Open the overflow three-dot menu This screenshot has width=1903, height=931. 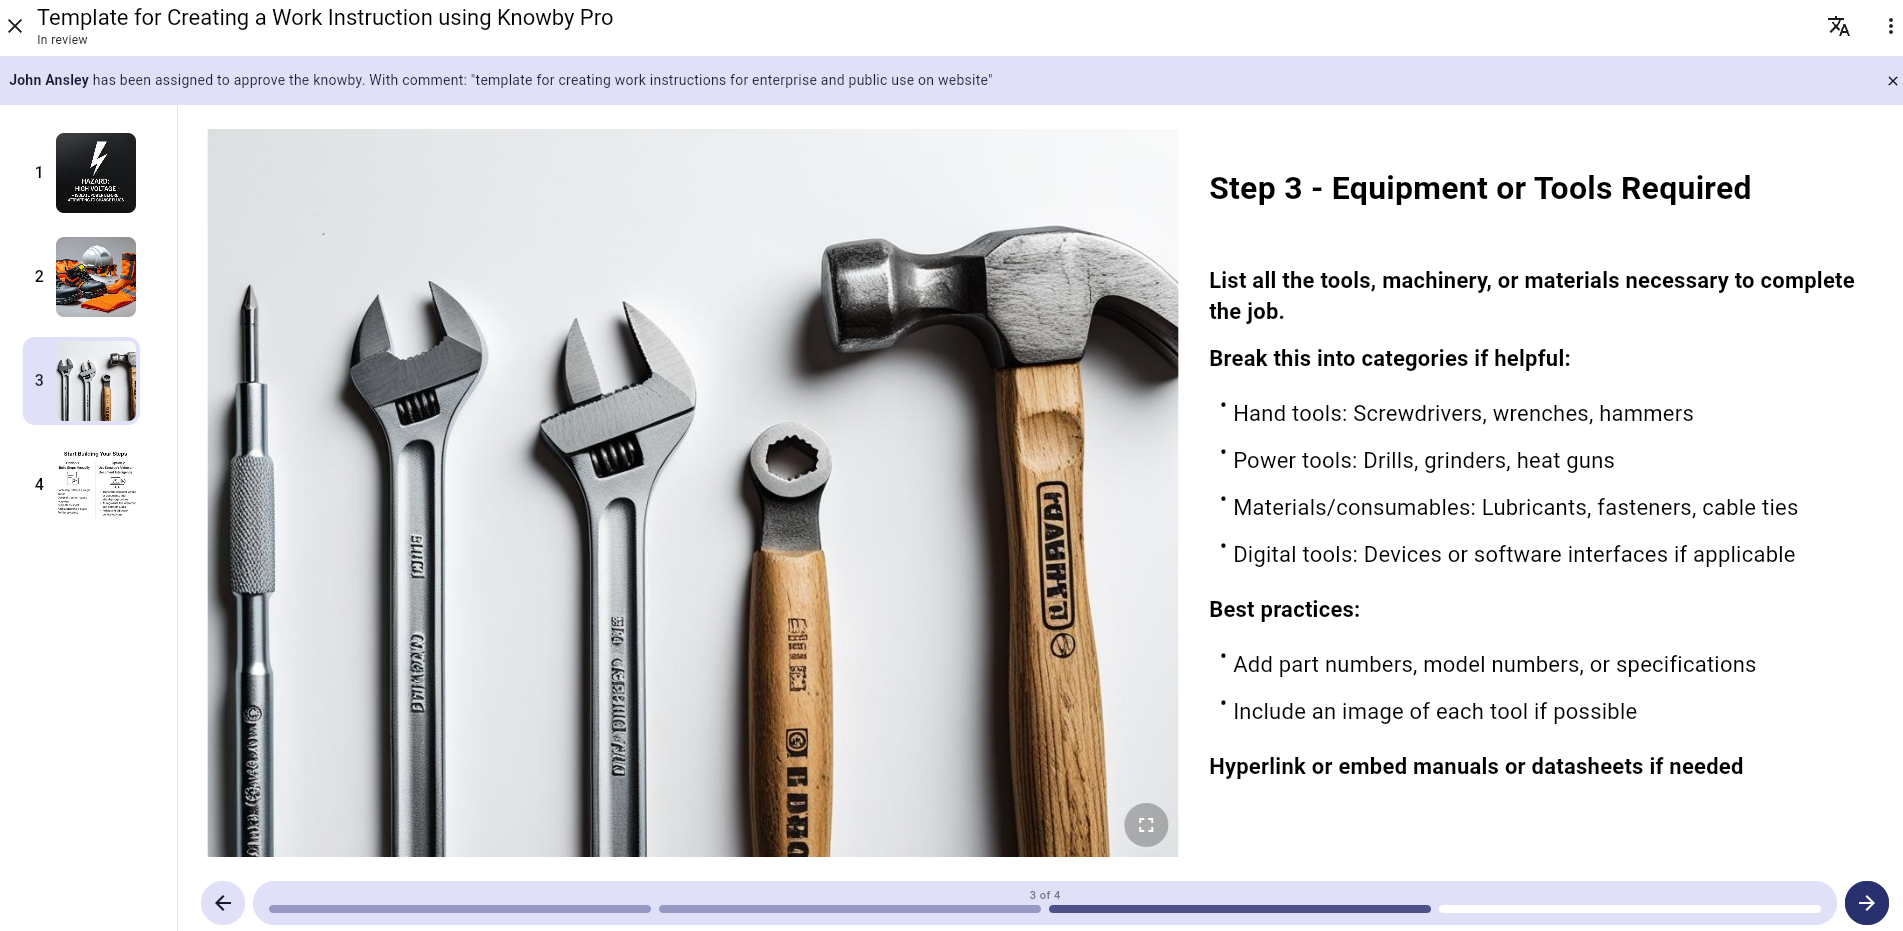[1890, 26]
